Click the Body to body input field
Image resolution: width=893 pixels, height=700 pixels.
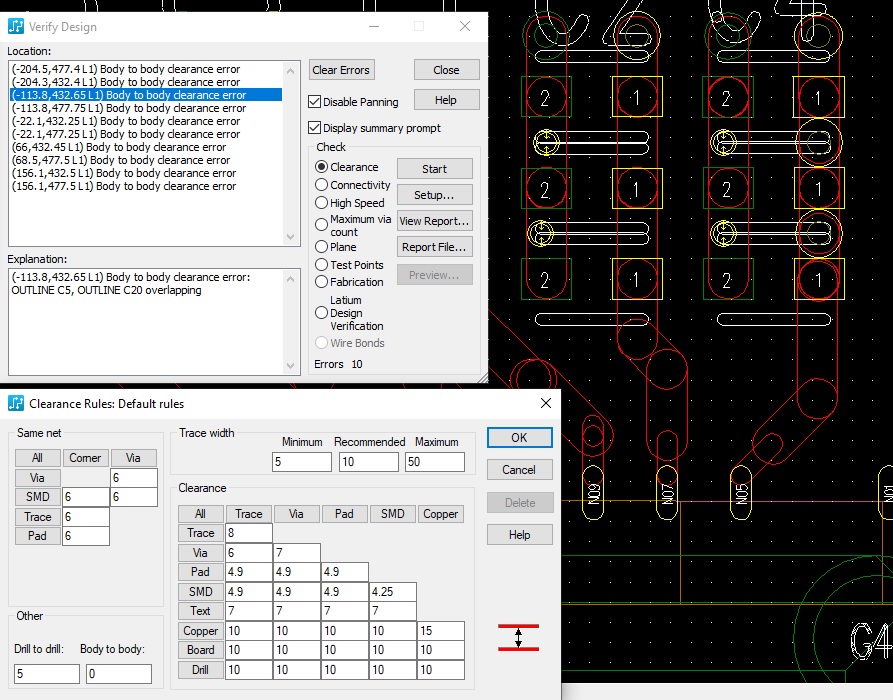pos(119,674)
